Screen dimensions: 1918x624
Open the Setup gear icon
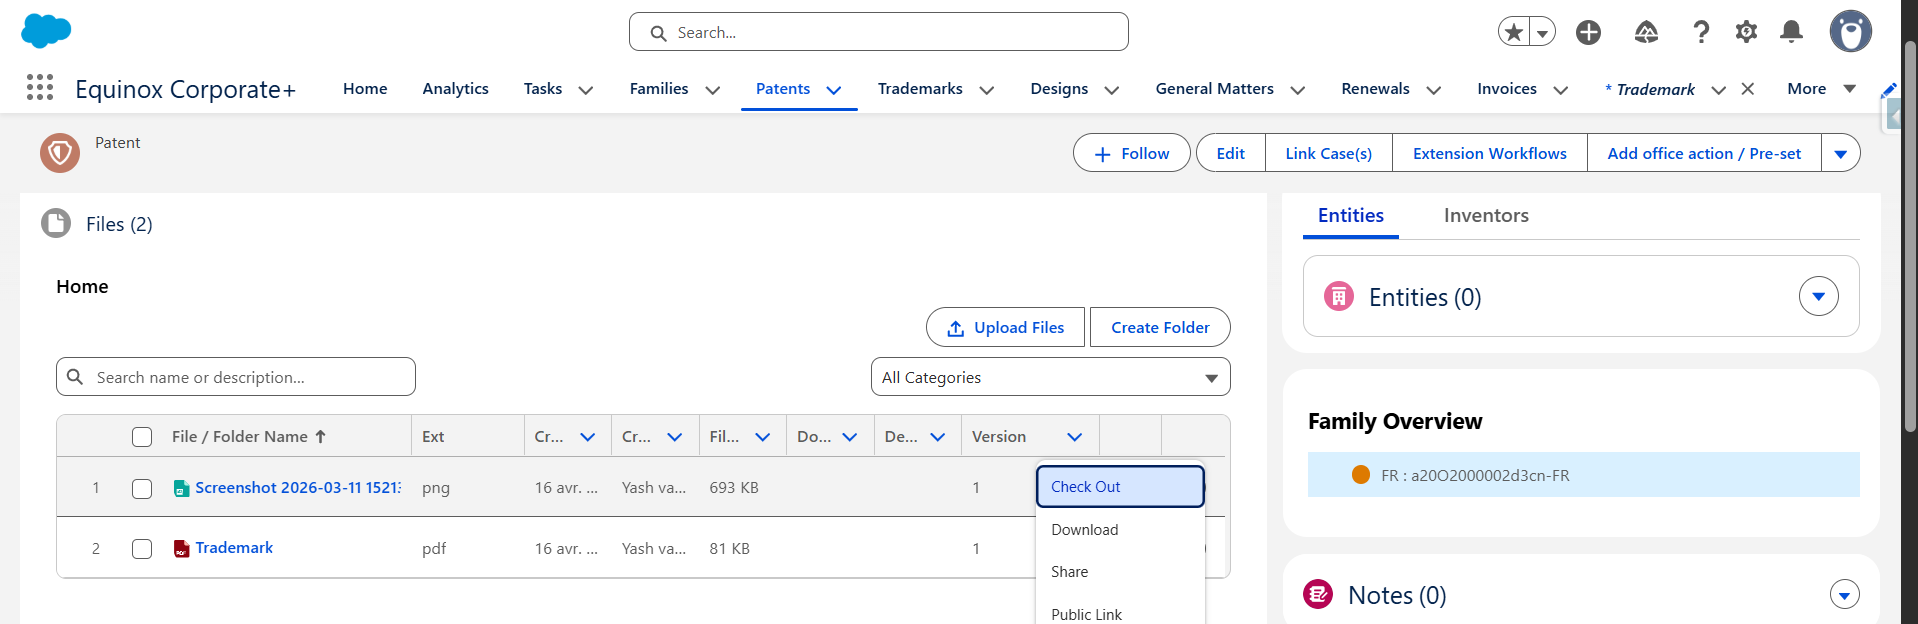(1746, 32)
